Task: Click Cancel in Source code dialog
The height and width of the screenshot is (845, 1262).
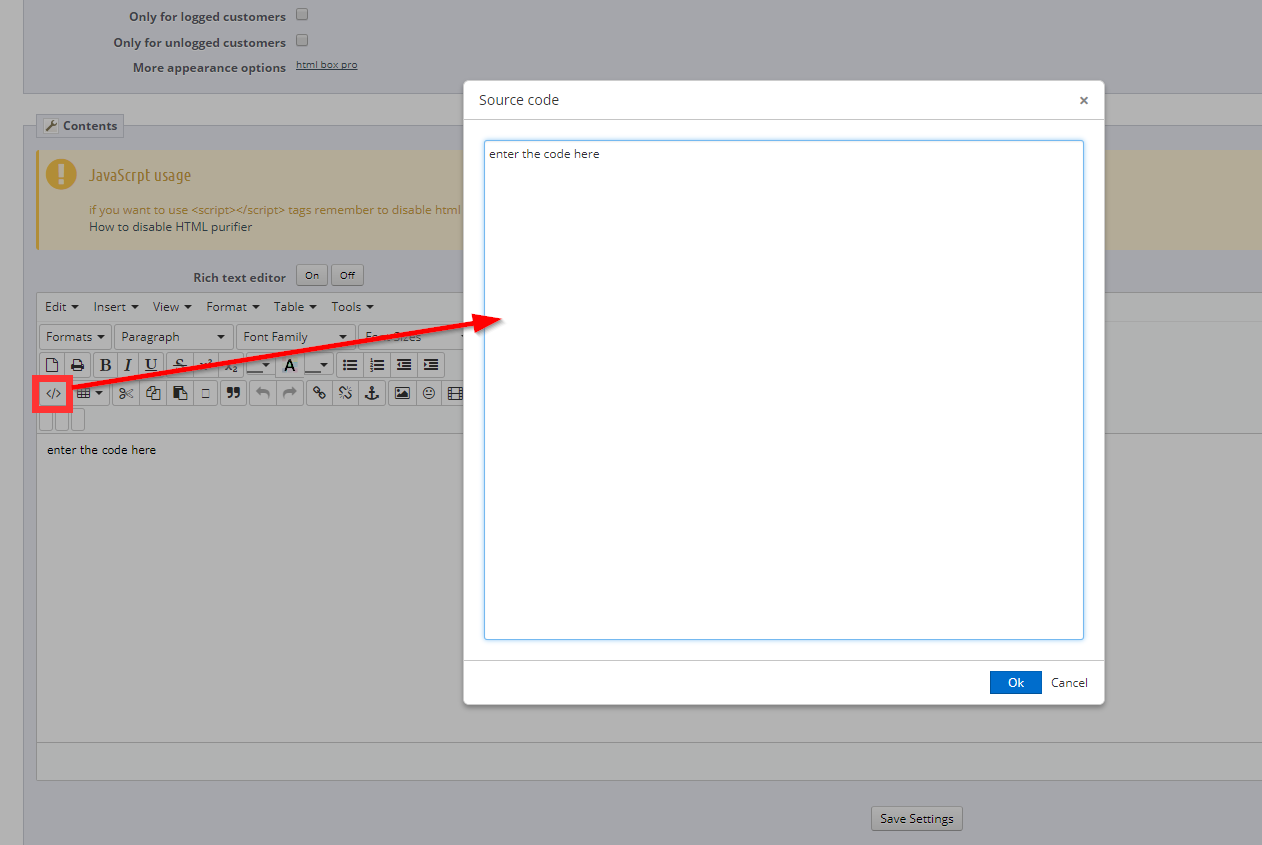Action: [x=1069, y=682]
